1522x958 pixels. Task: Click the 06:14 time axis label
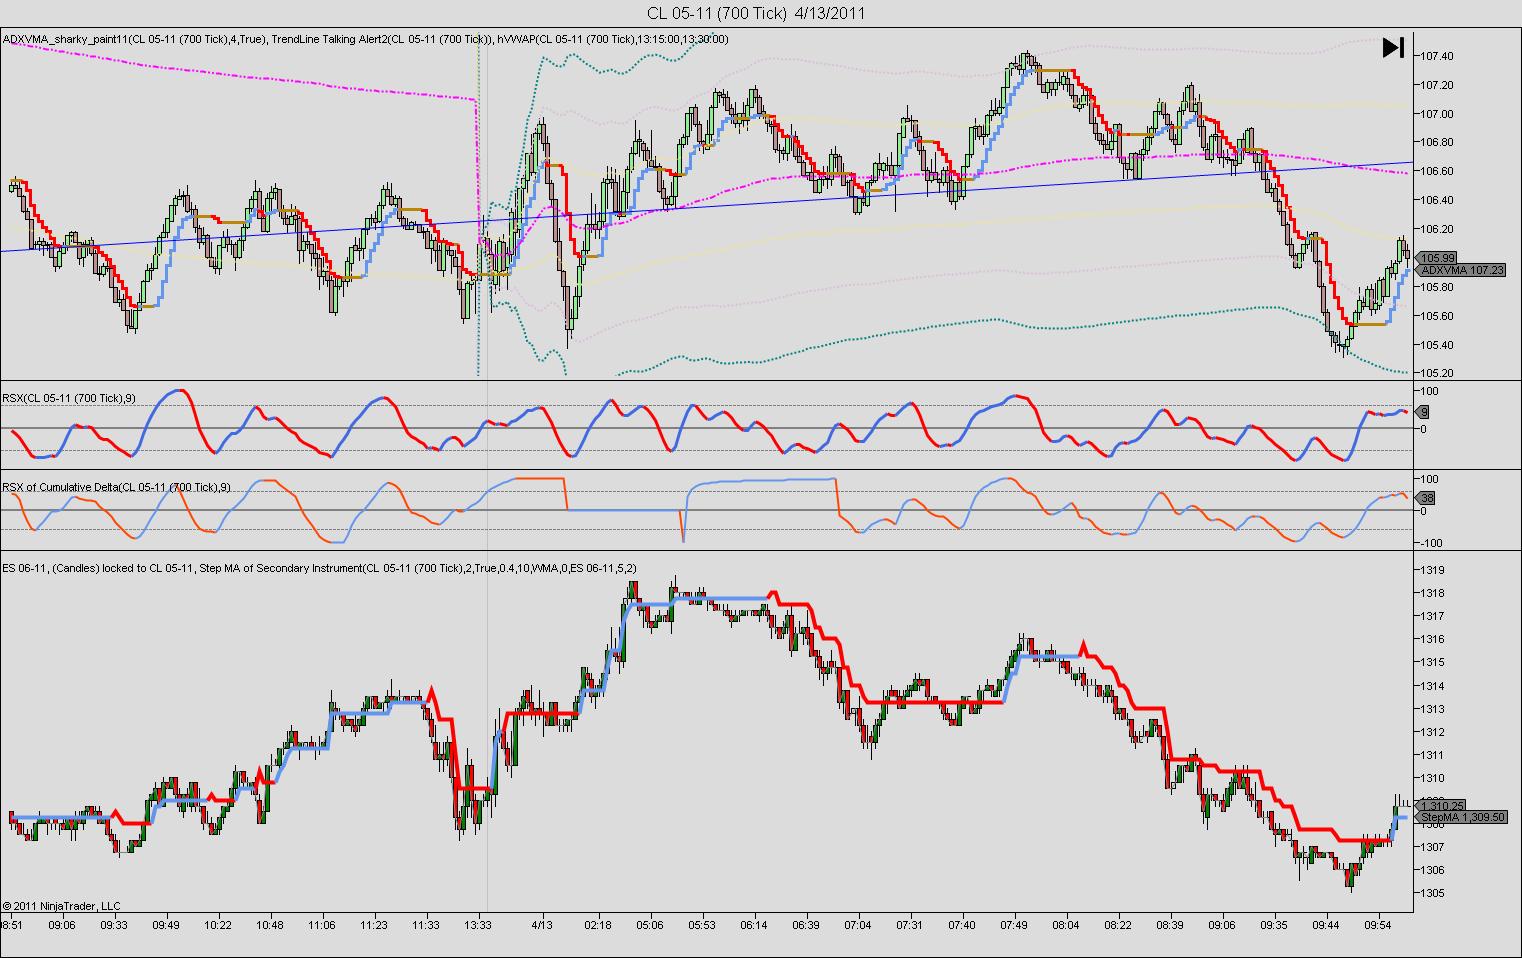754,925
